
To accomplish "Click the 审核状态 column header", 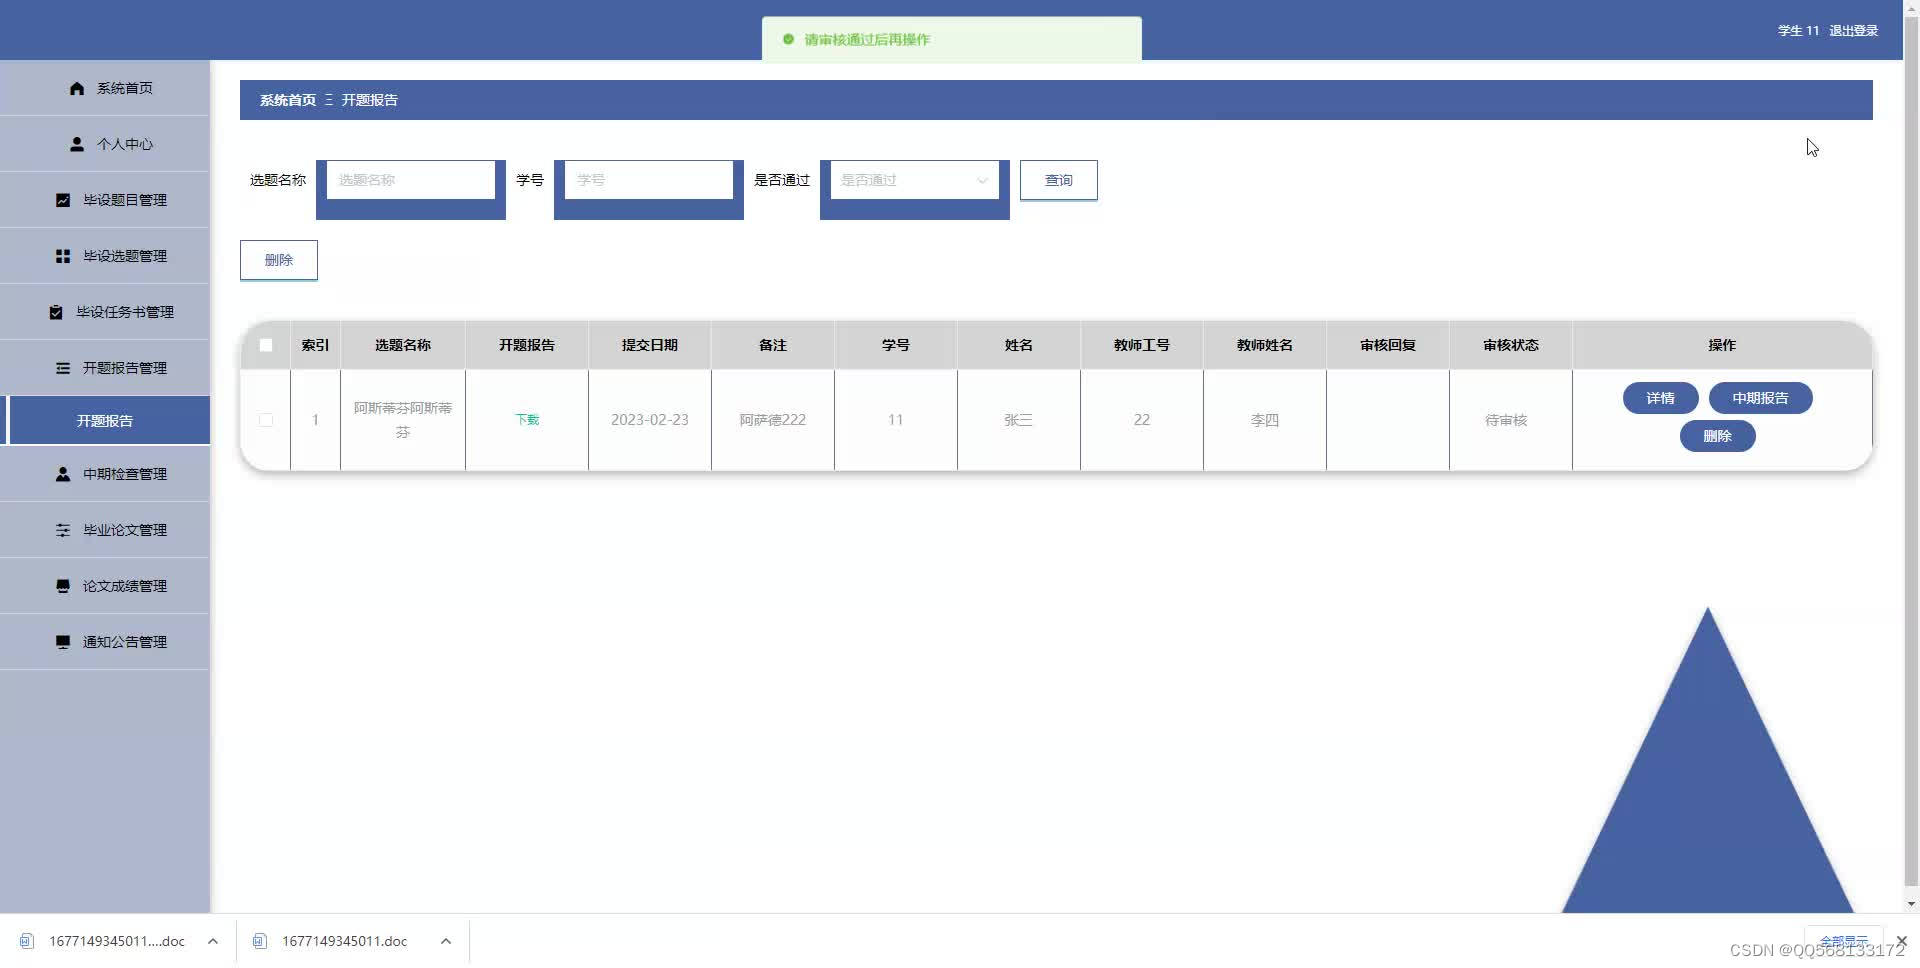I will click(1511, 345).
